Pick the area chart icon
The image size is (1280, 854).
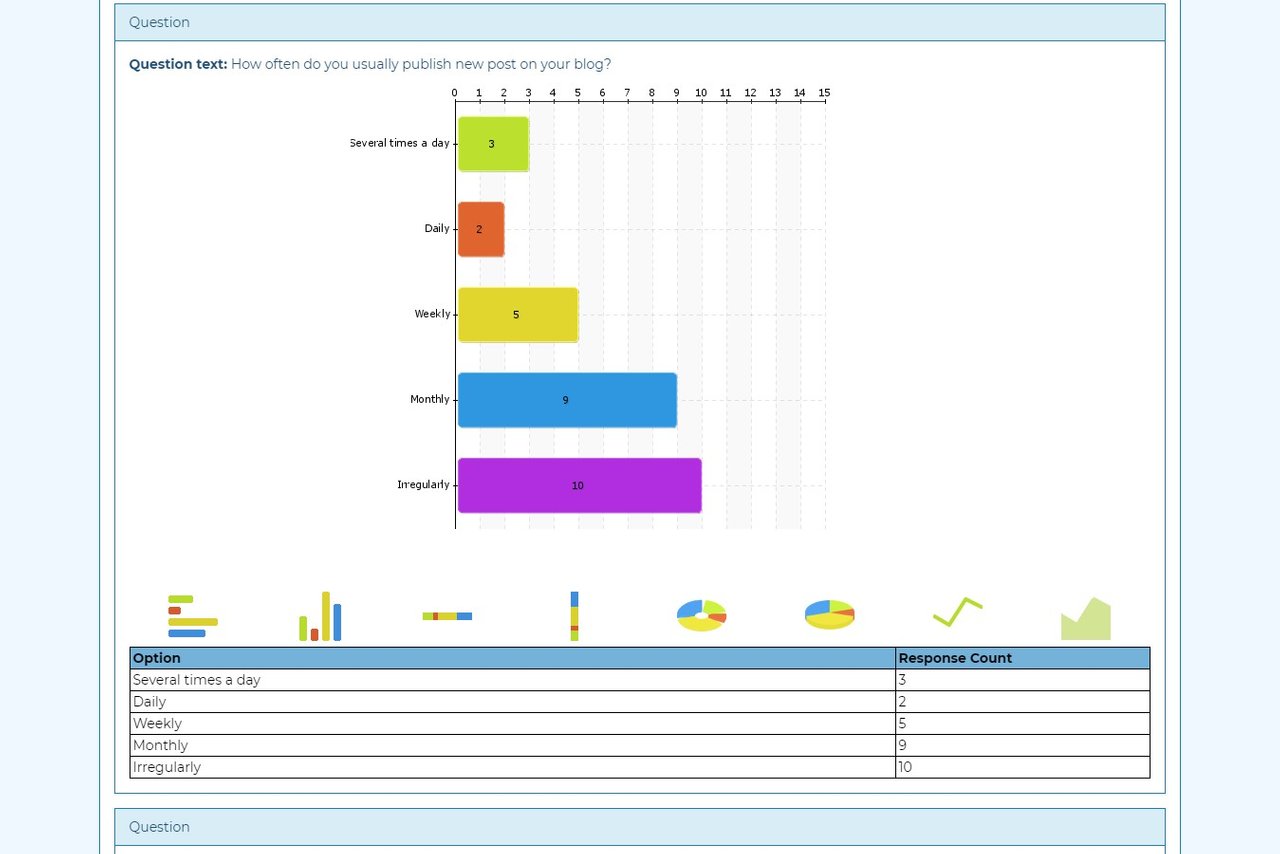point(1086,619)
